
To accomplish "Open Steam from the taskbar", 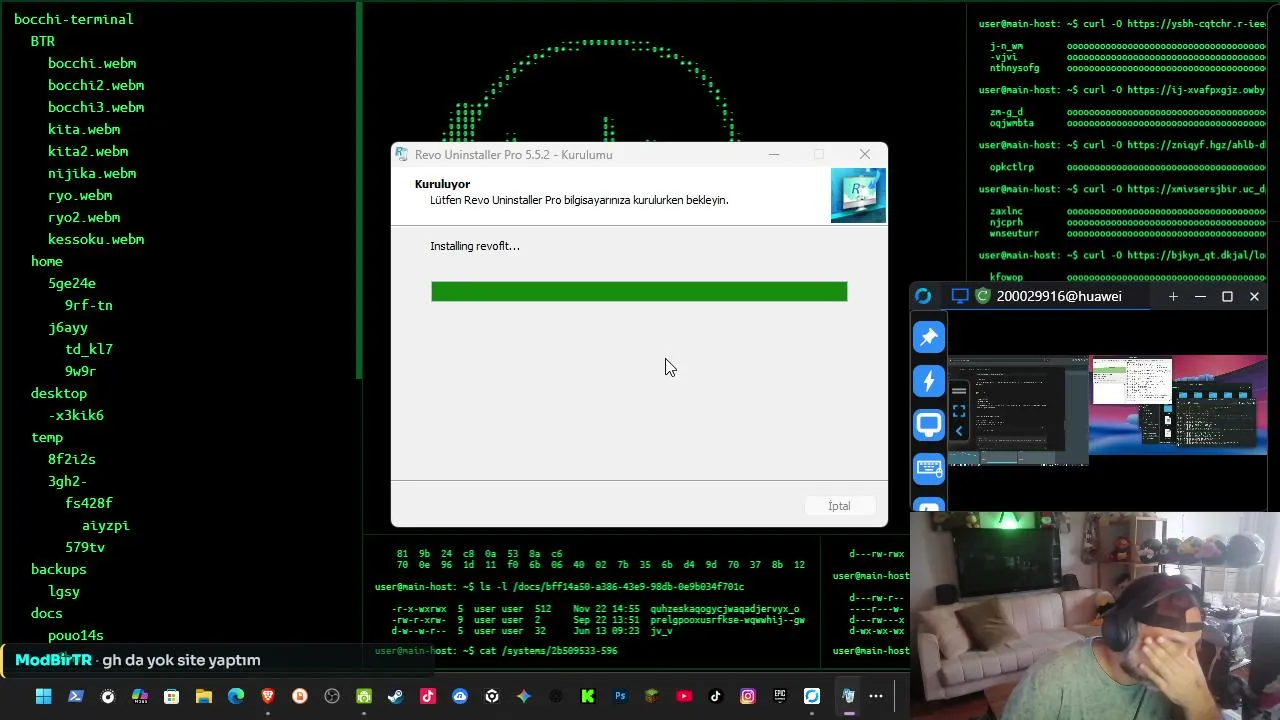I will (x=396, y=696).
